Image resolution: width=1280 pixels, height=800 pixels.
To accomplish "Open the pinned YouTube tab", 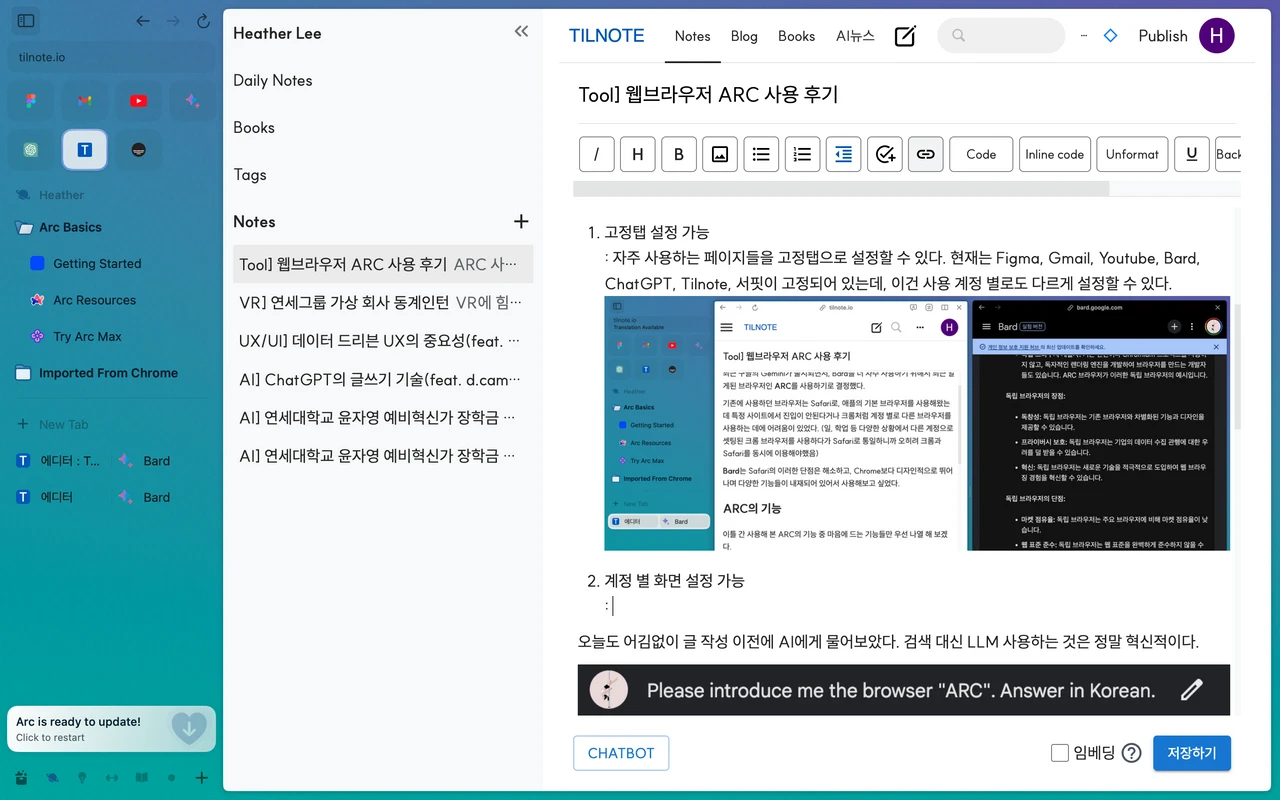I will (138, 100).
